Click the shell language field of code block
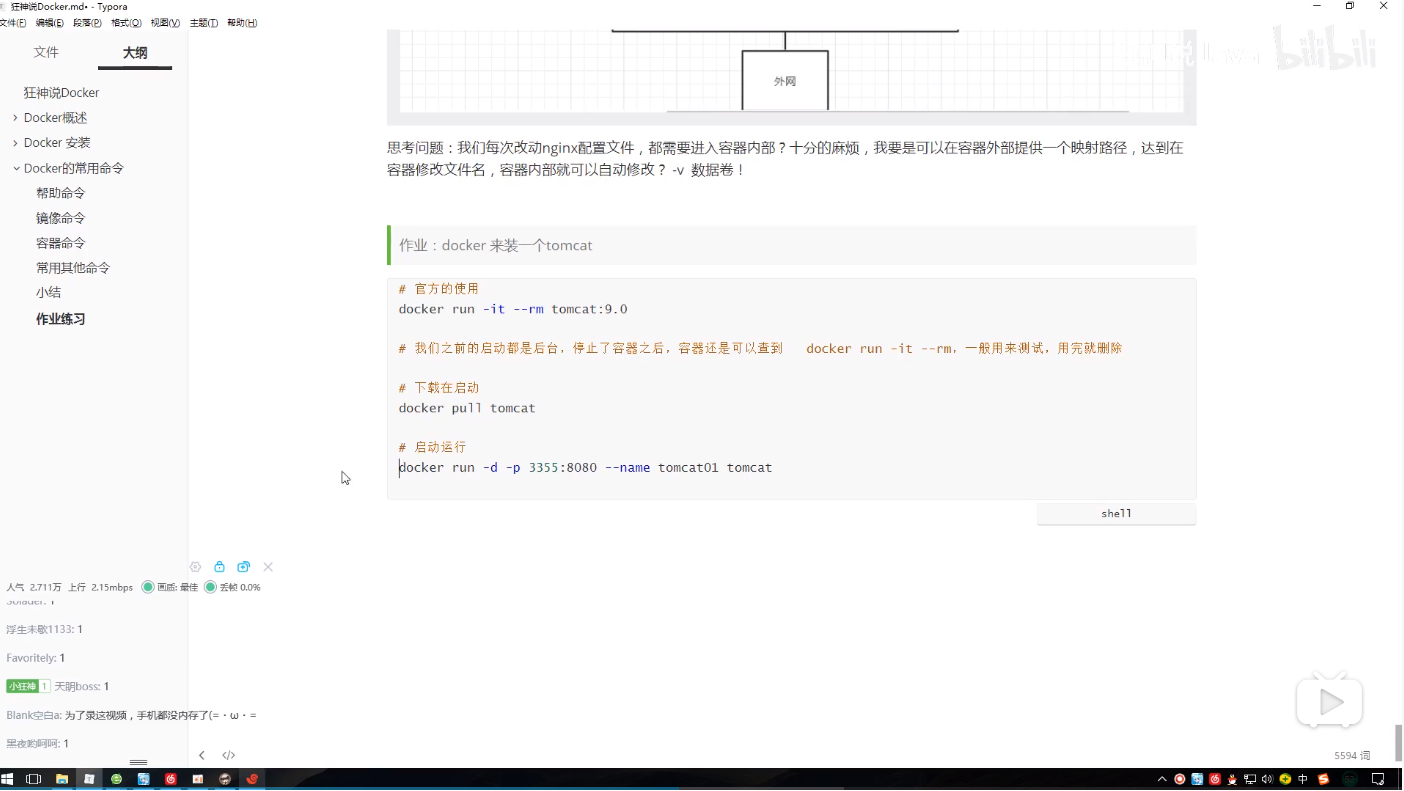Viewport: 1404px width, 791px height. tap(1116, 514)
